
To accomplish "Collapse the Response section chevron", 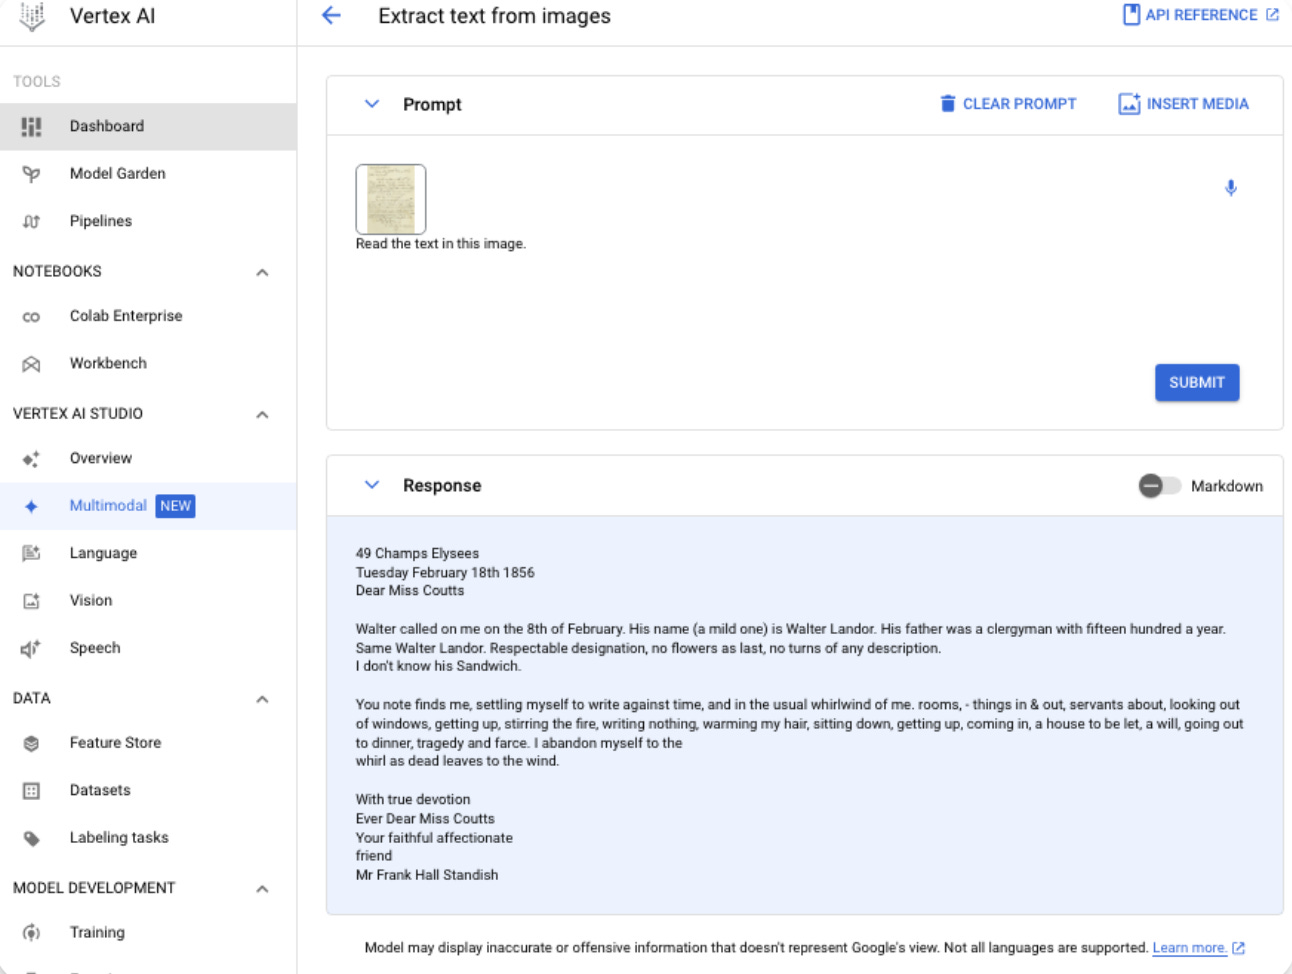I will coord(372,485).
